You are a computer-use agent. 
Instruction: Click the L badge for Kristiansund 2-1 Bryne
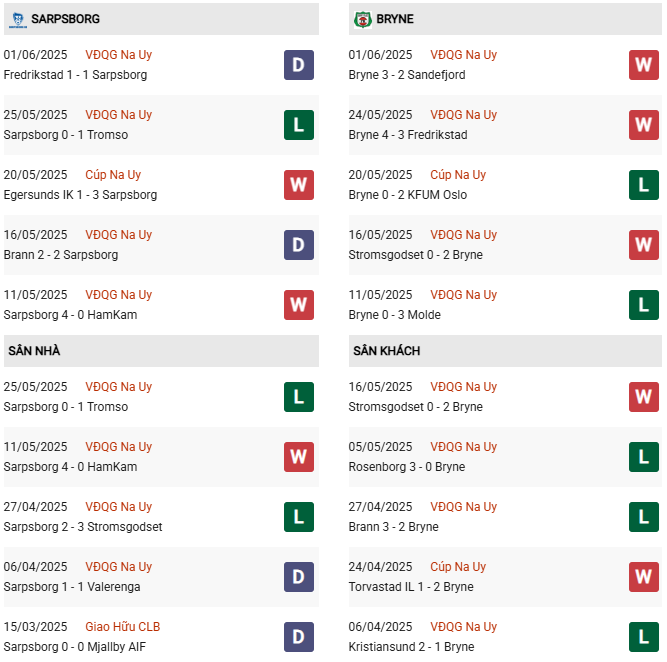[644, 637]
